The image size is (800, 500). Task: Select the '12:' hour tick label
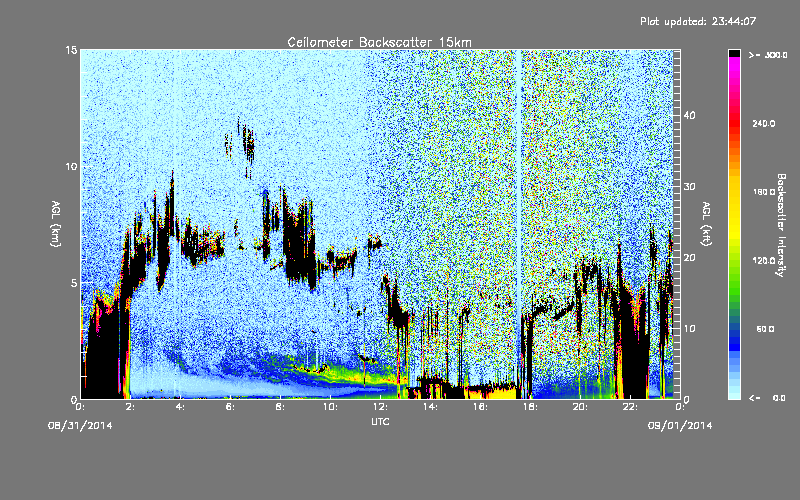coord(381,407)
